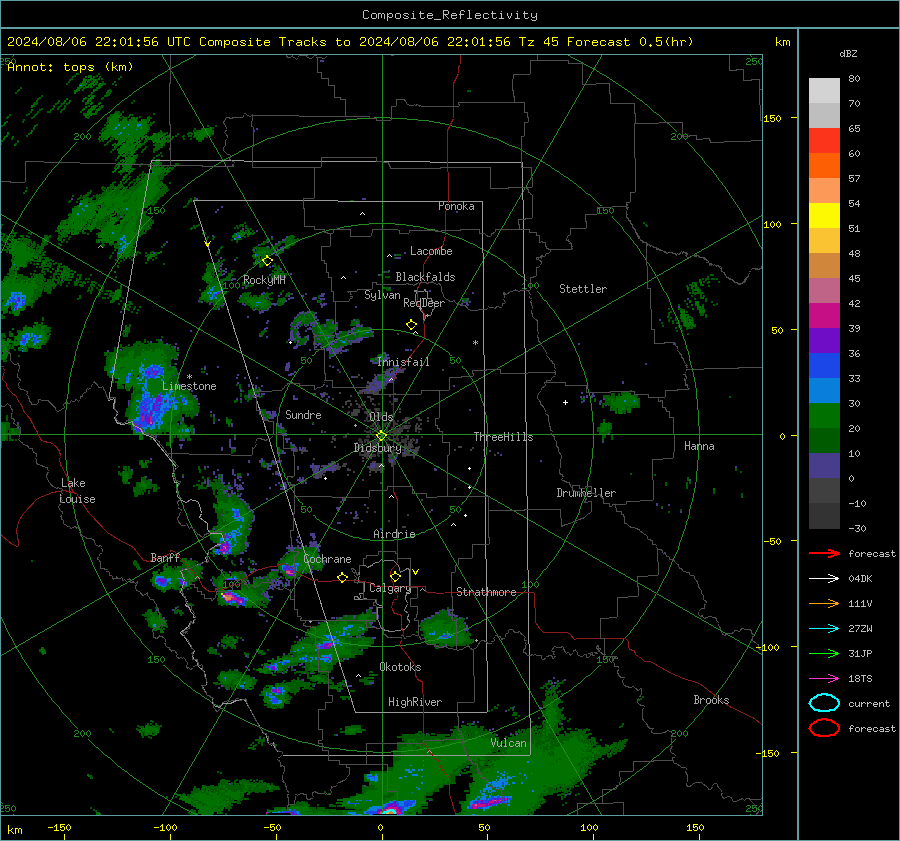Click the Calgary city label
Viewport: 900px width, 841px height.
point(390,588)
